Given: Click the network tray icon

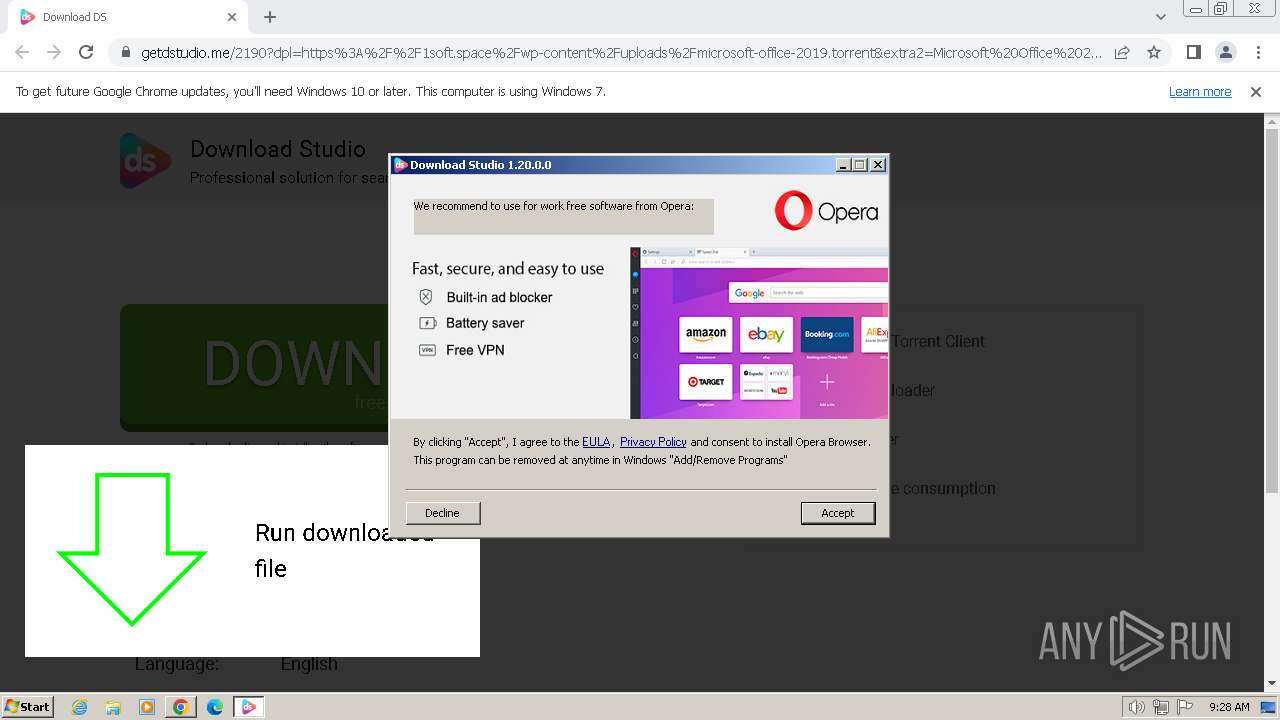Looking at the screenshot, I should (1161, 707).
